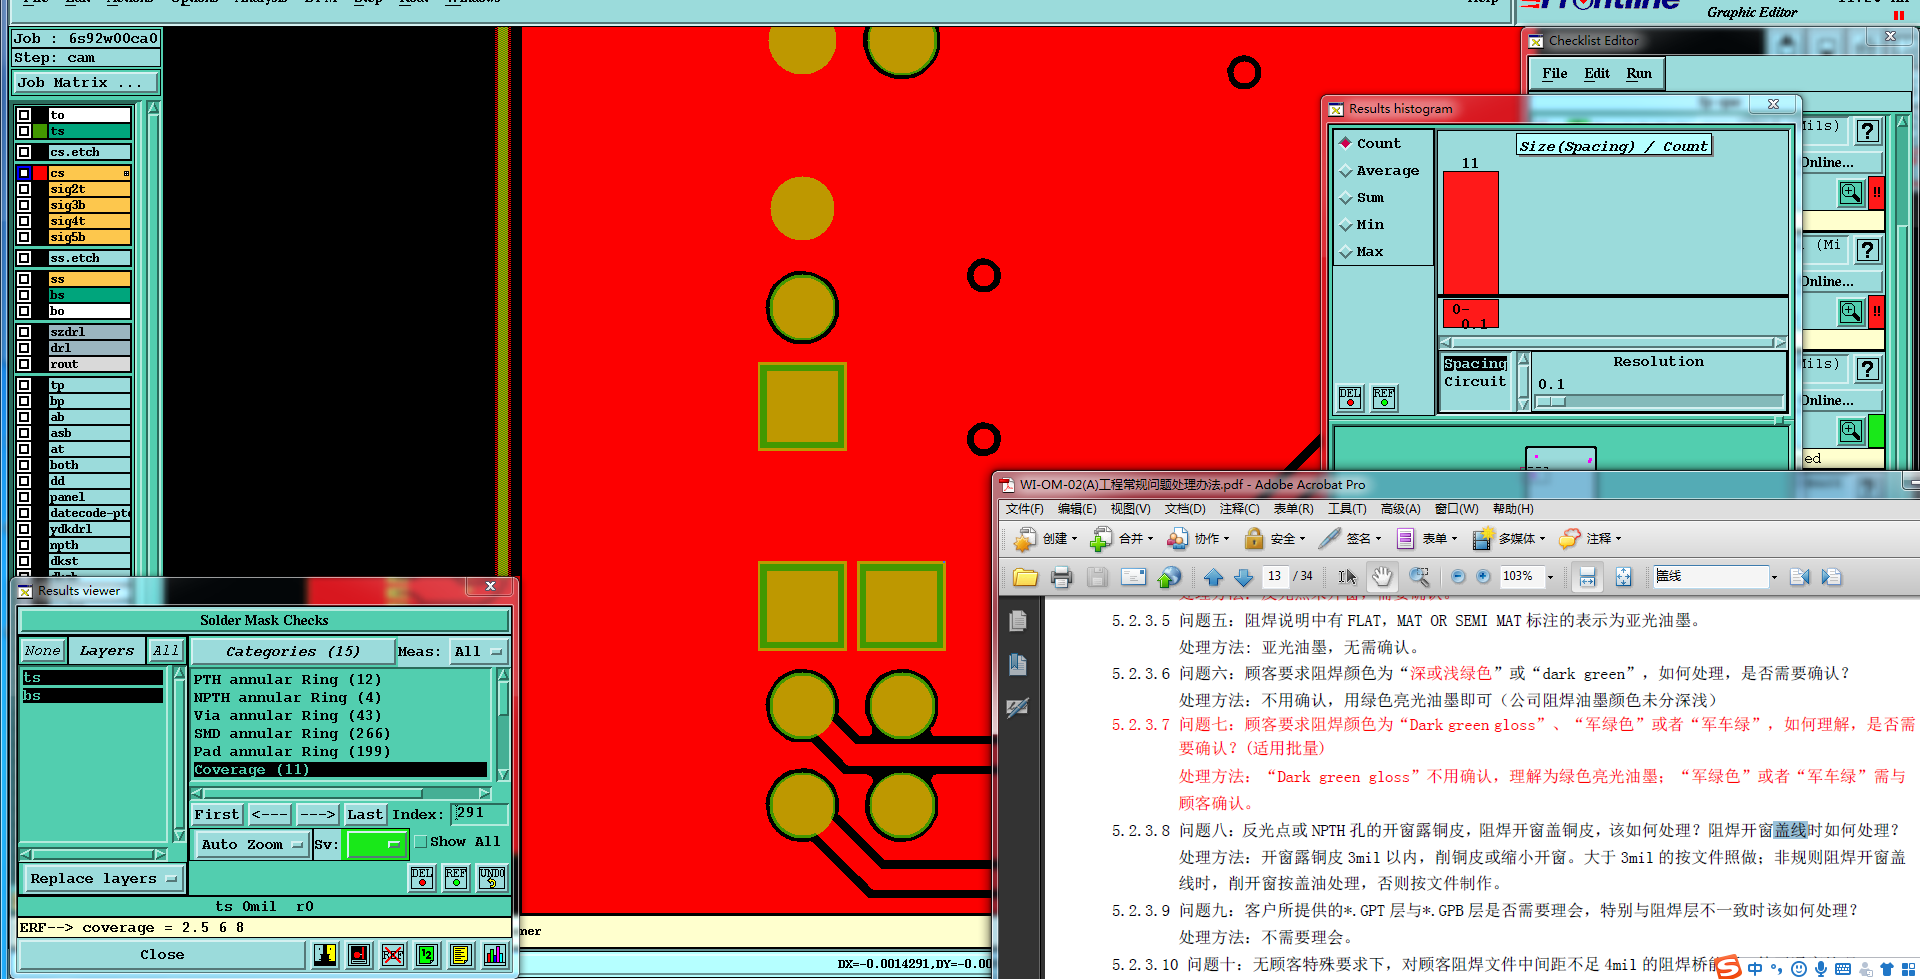This screenshot has height=979, width=1920.
Task: Click the Job Matrix button
Action: [85, 83]
